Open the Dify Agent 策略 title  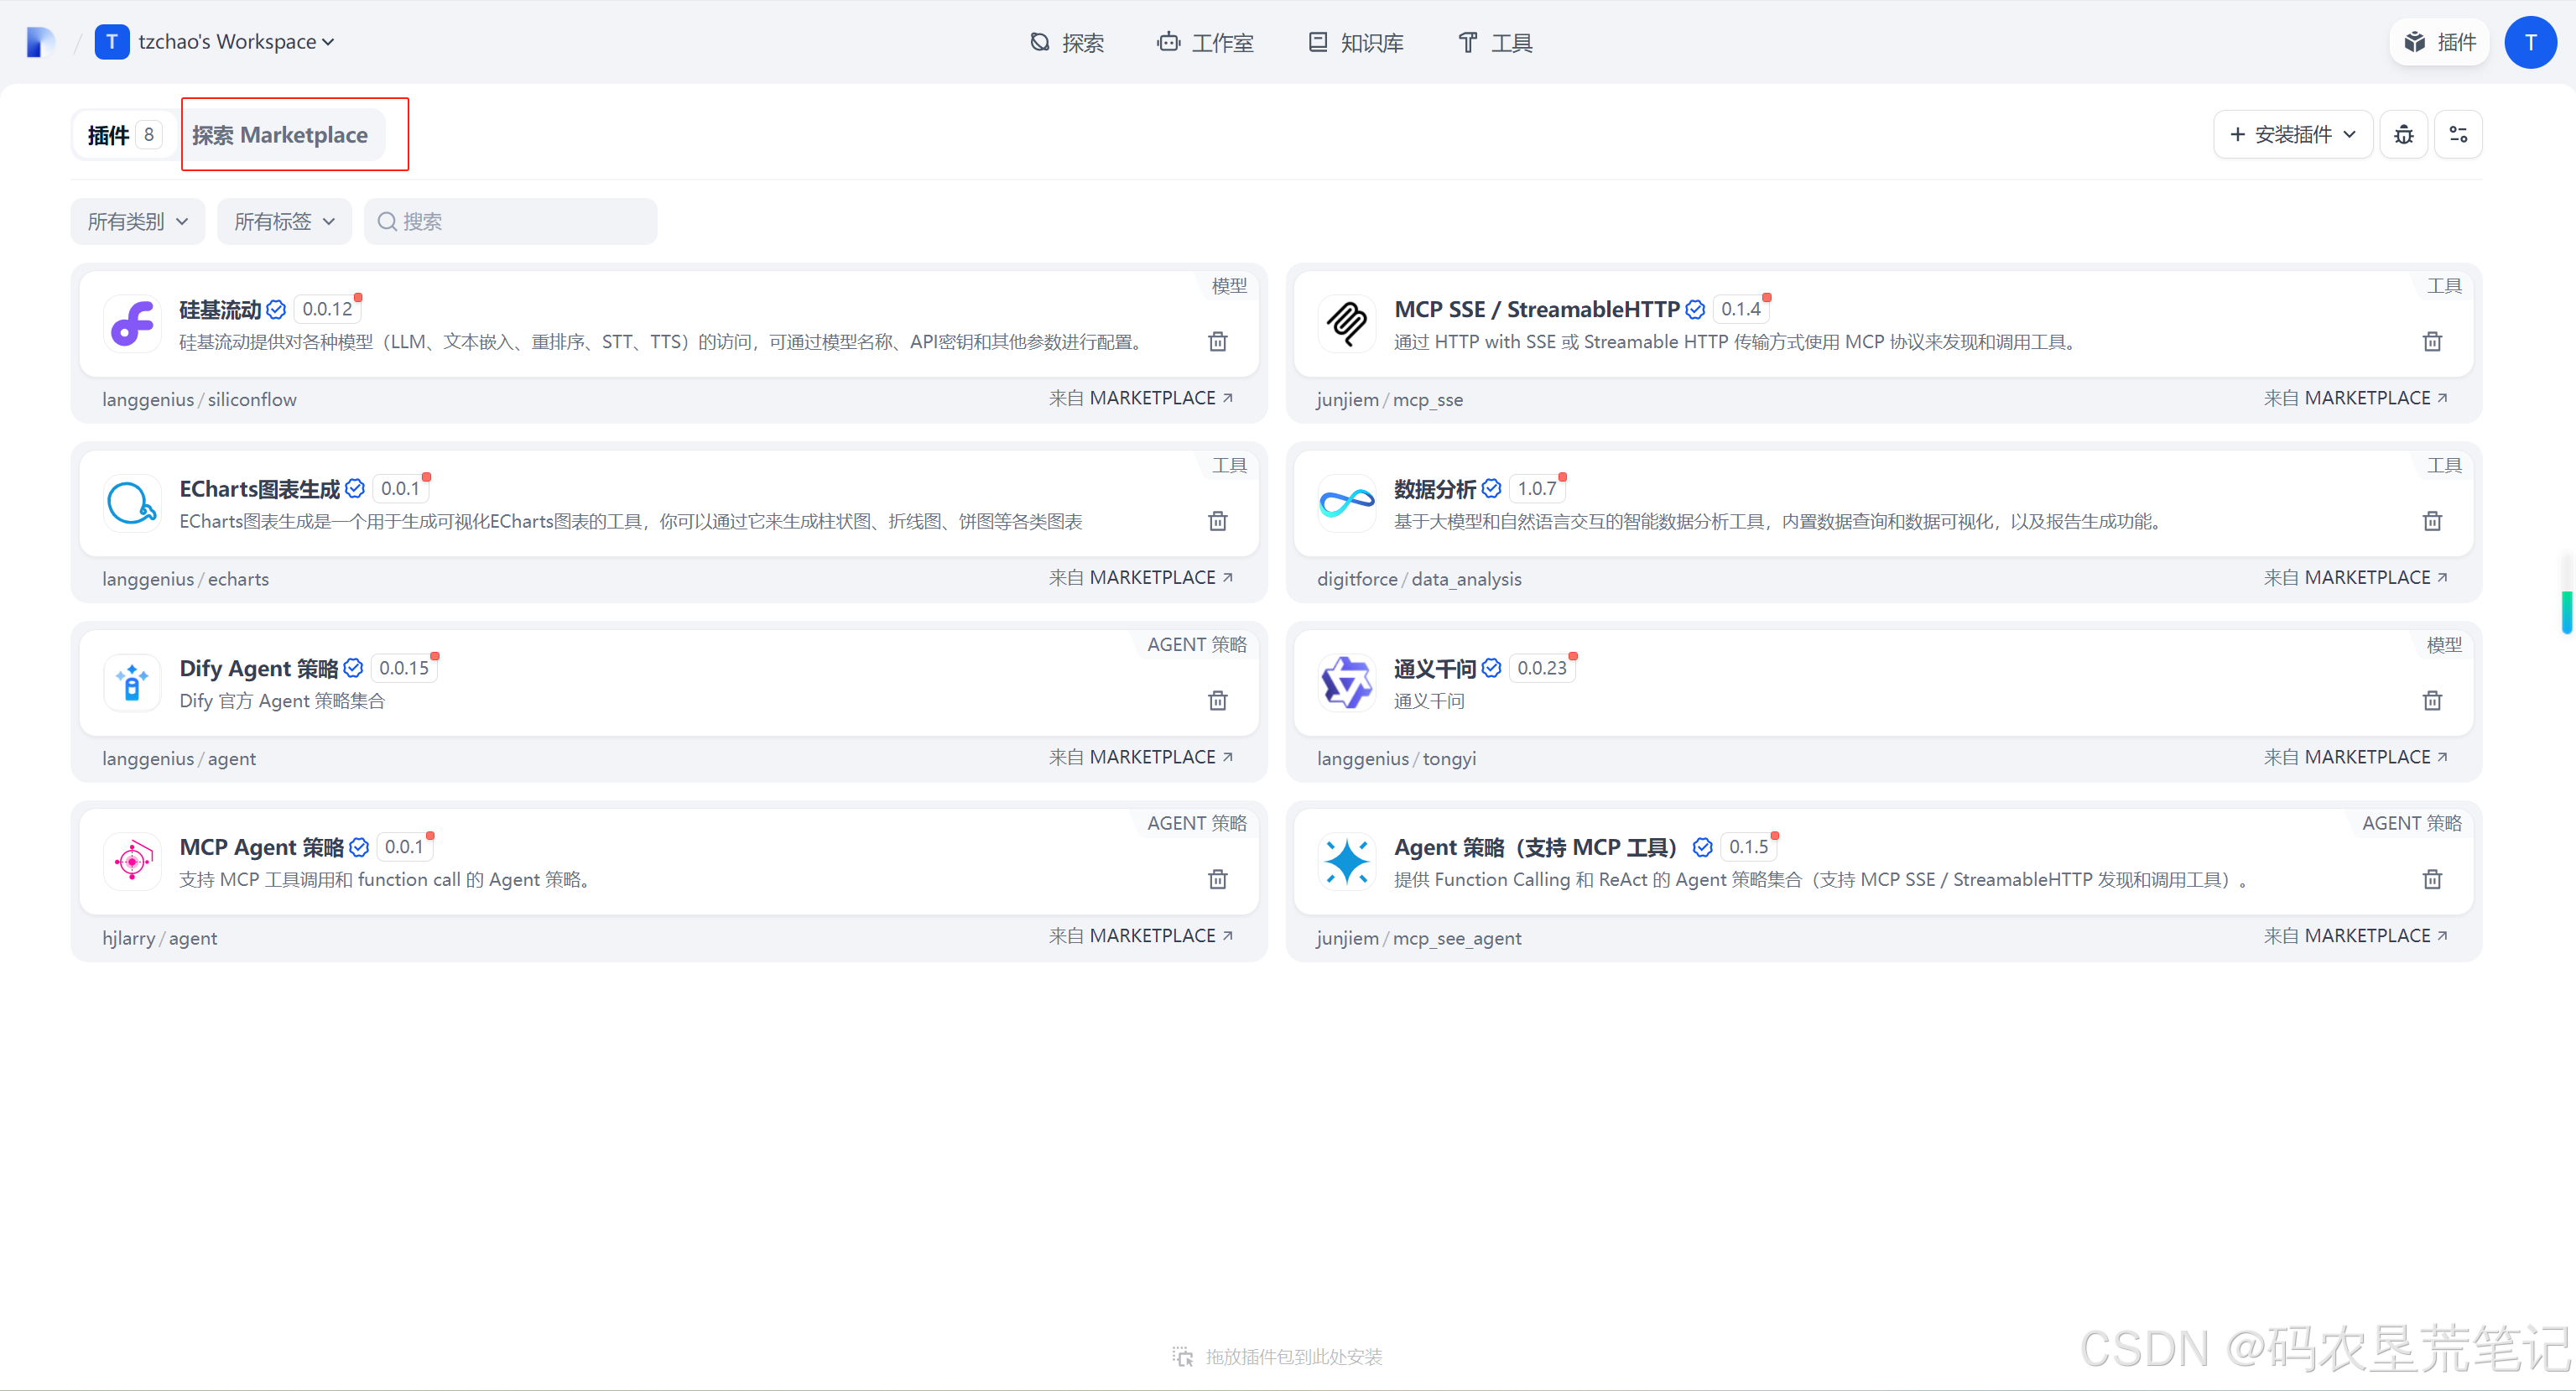click(259, 668)
